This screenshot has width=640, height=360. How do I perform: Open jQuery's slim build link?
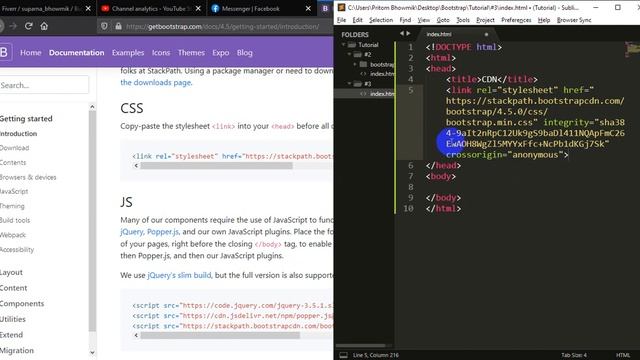tap(179, 275)
